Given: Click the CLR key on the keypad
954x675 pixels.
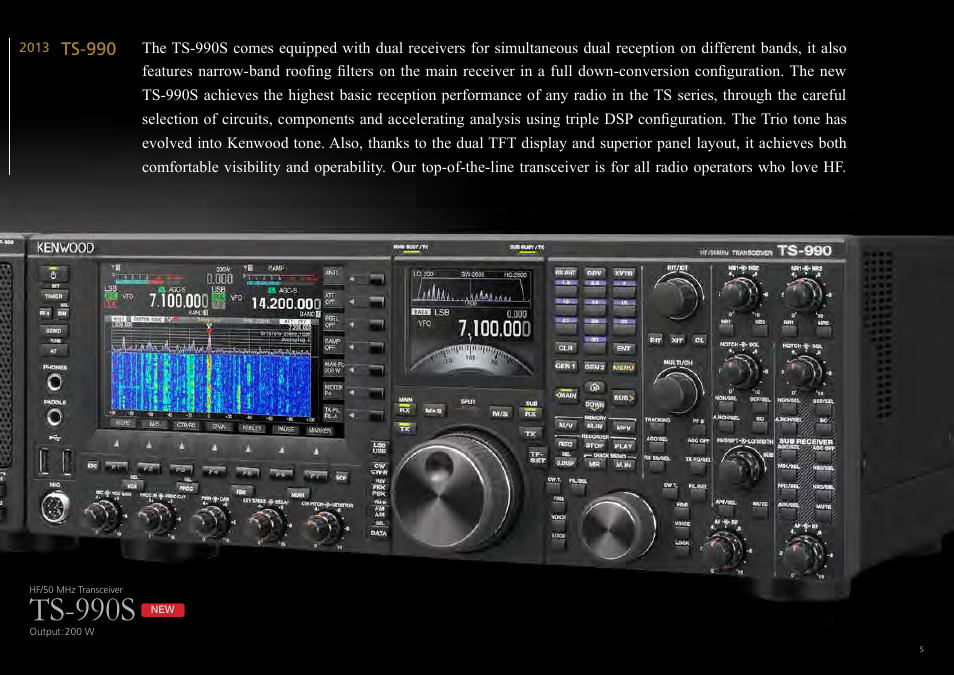Looking at the screenshot, I should [565, 348].
